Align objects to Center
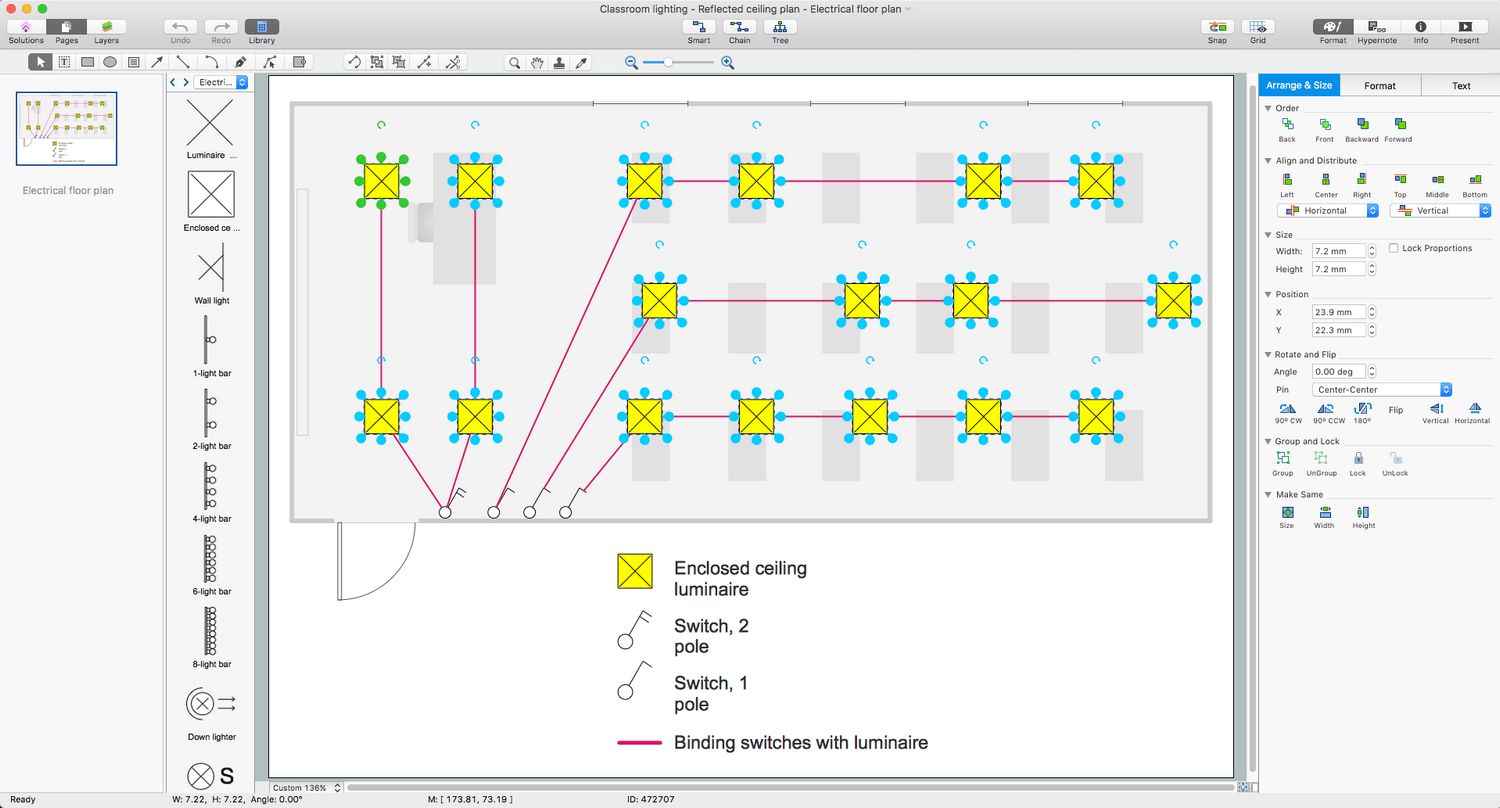This screenshot has width=1500, height=808. (1325, 185)
